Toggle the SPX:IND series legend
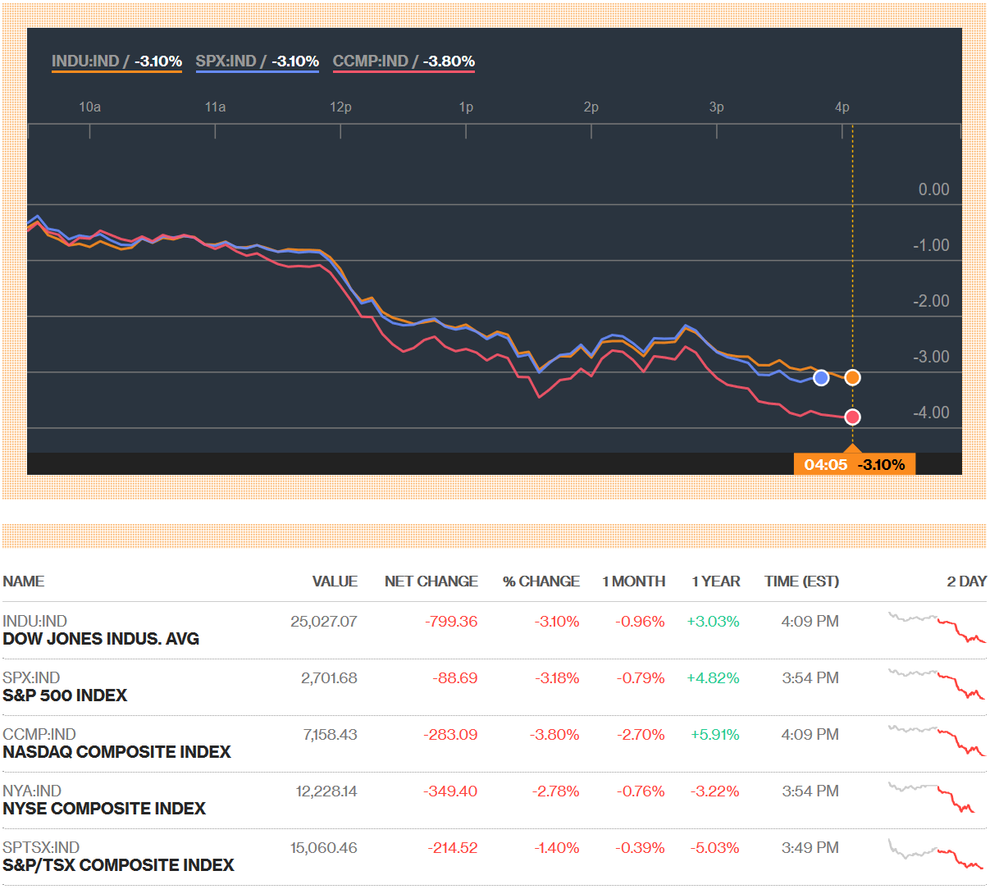 [x=257, y=62]
